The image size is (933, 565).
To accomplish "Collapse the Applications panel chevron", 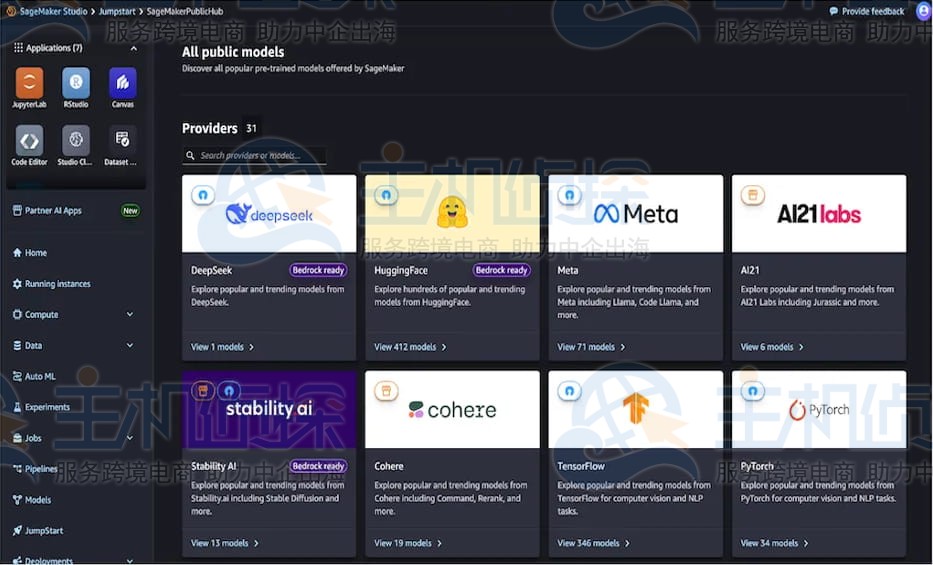I will point(134,48).
